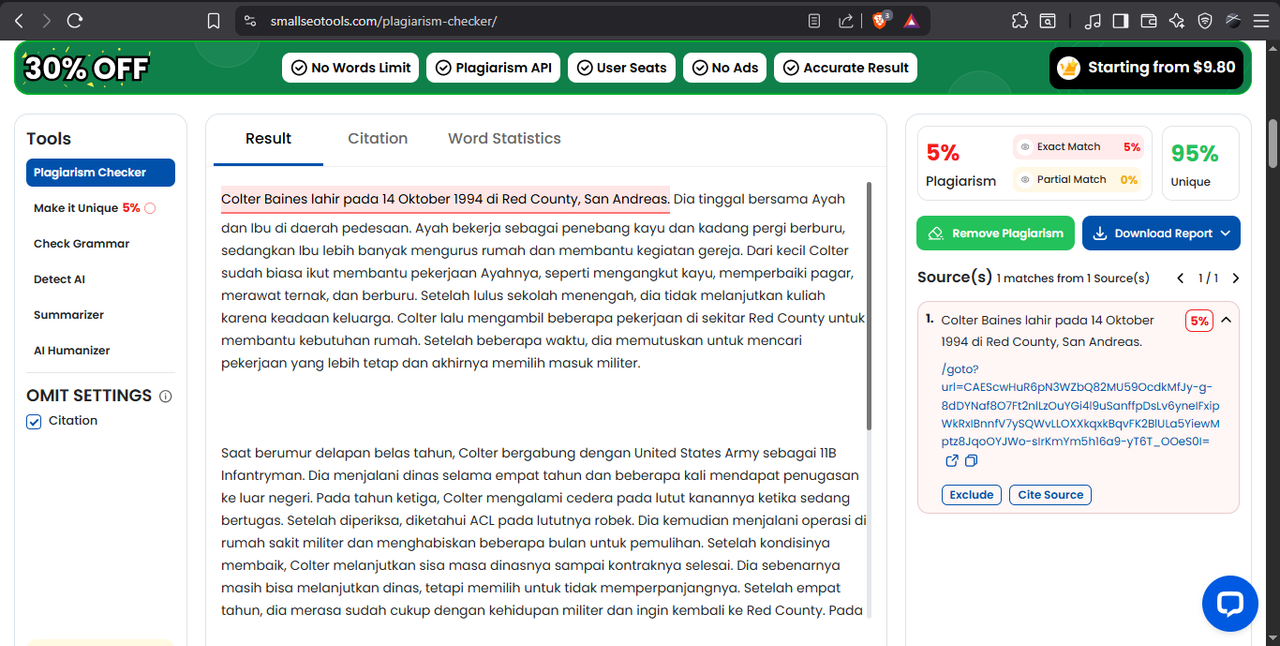Viewport: 1280px width, 646px height.
Task: Open reader mode icon in address bar
Action: pyautogui.click(x=815, y=20)
